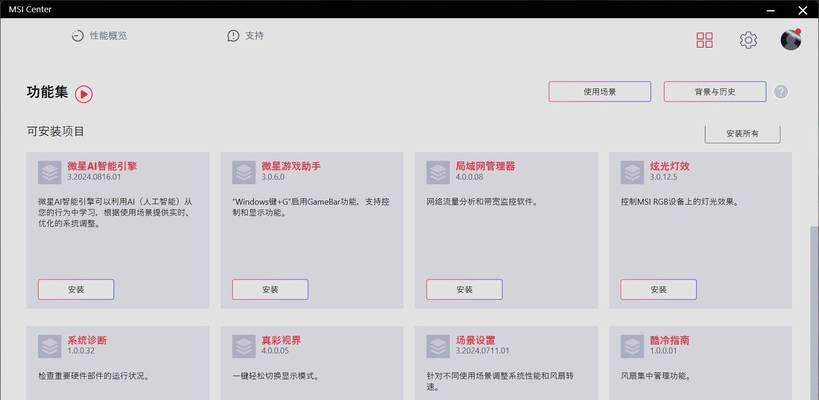Screen dimensions: 819x400
Task: Open the 支持 tab
Action: (245, 36)
